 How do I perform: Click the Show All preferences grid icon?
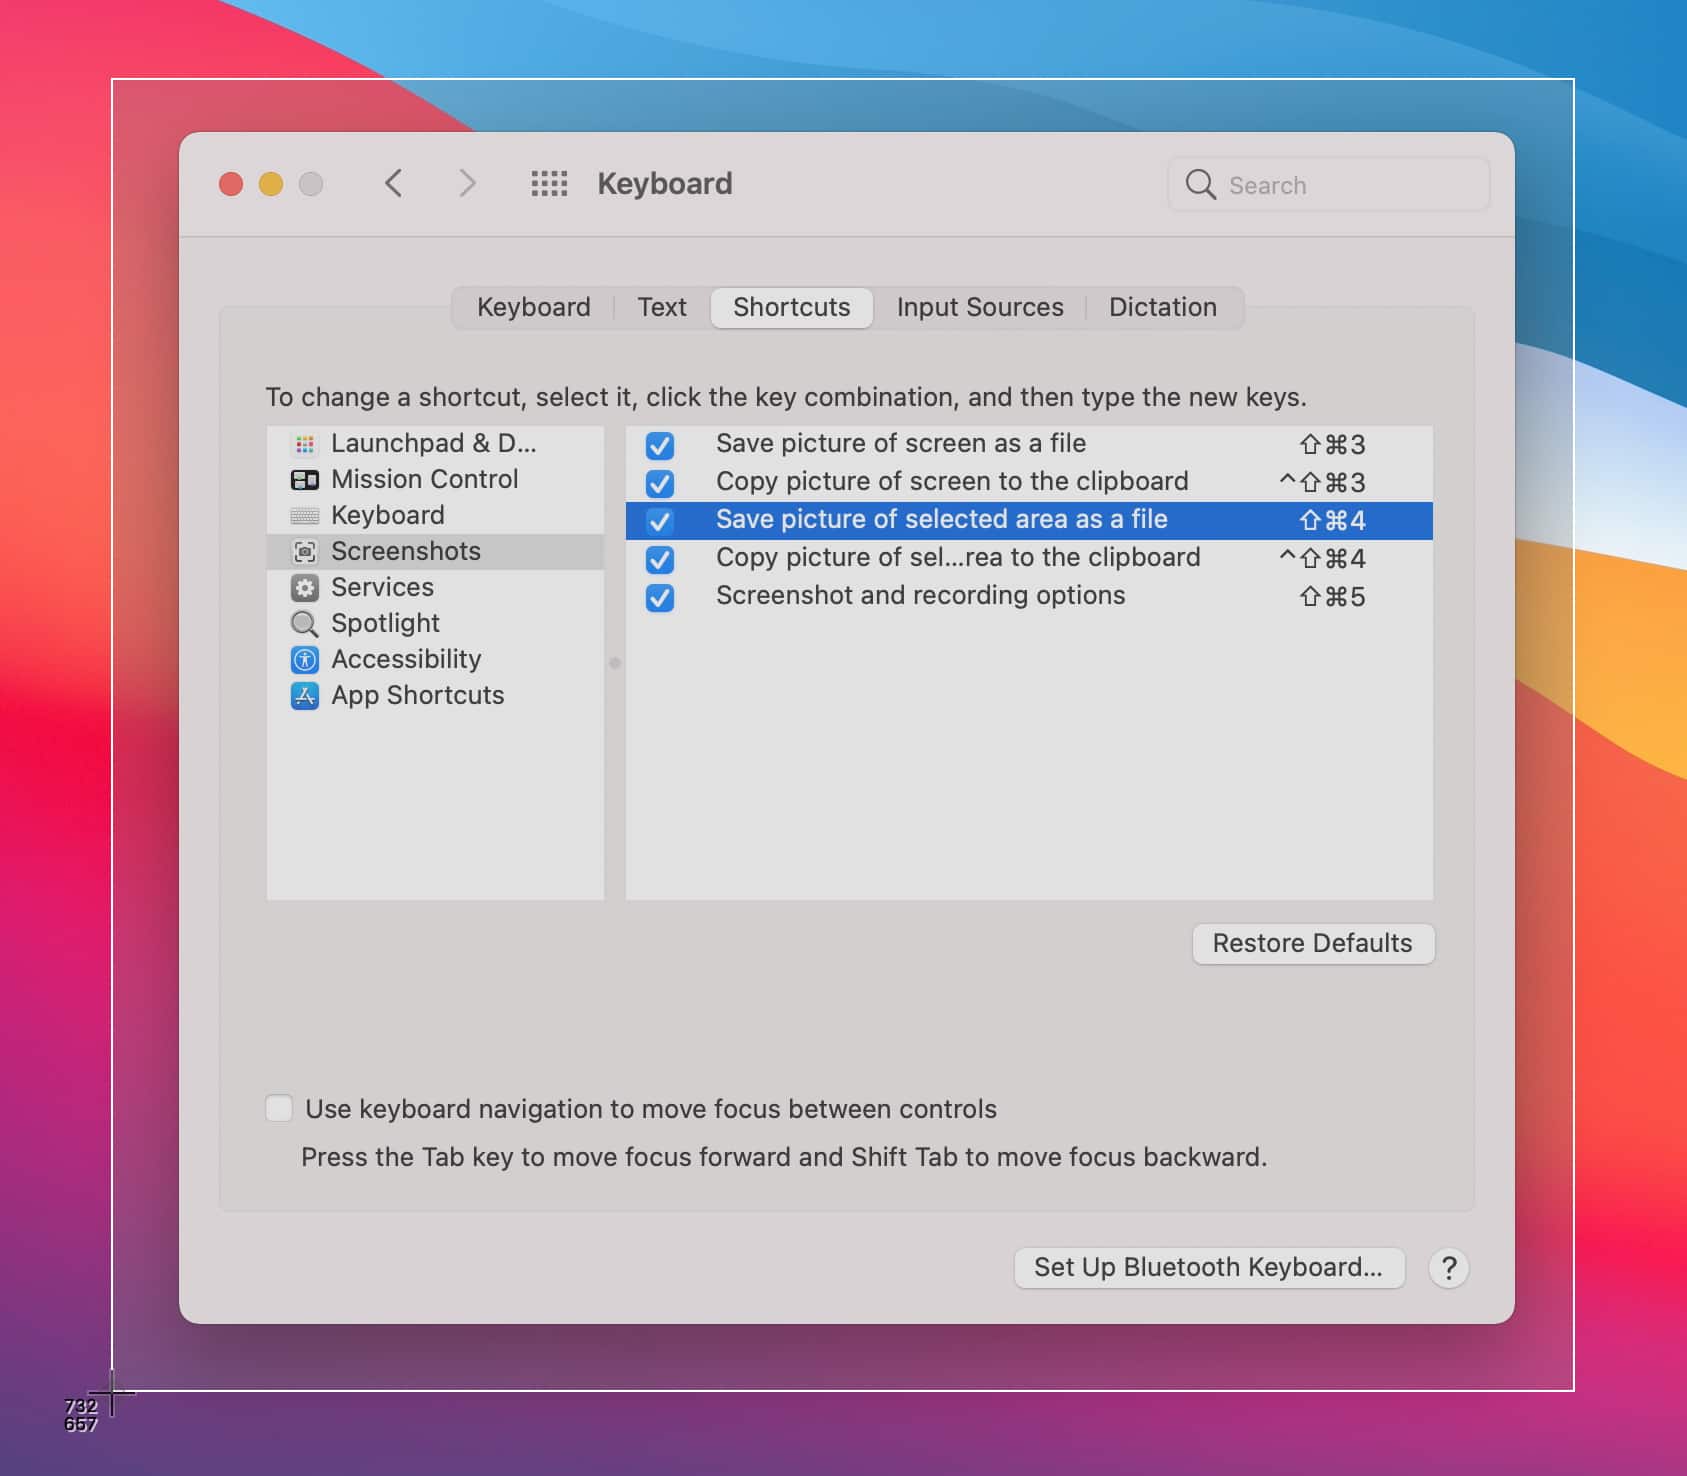(549, 183)
